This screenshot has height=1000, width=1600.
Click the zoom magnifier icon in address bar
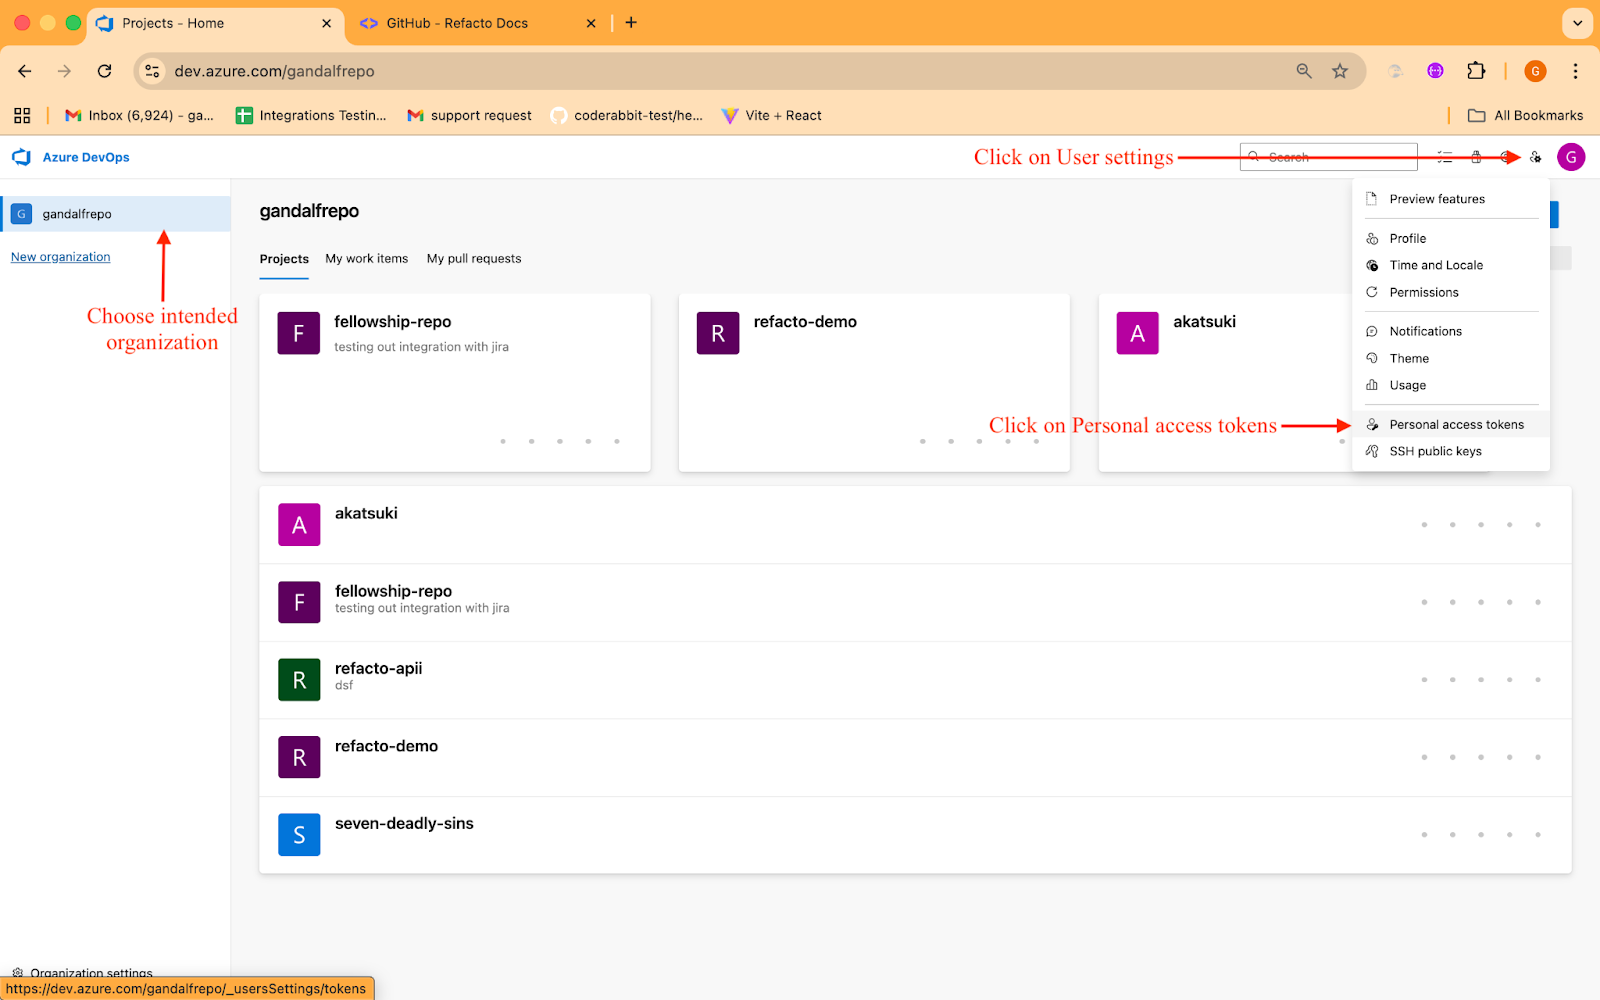1304,71
